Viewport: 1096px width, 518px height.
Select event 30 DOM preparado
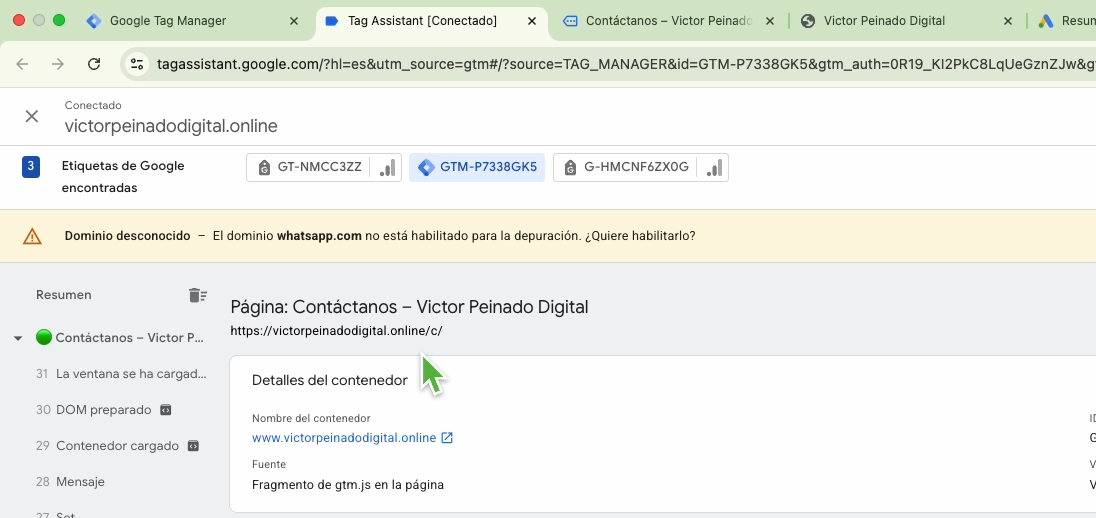pyautogui.click(x=94, y=410)
